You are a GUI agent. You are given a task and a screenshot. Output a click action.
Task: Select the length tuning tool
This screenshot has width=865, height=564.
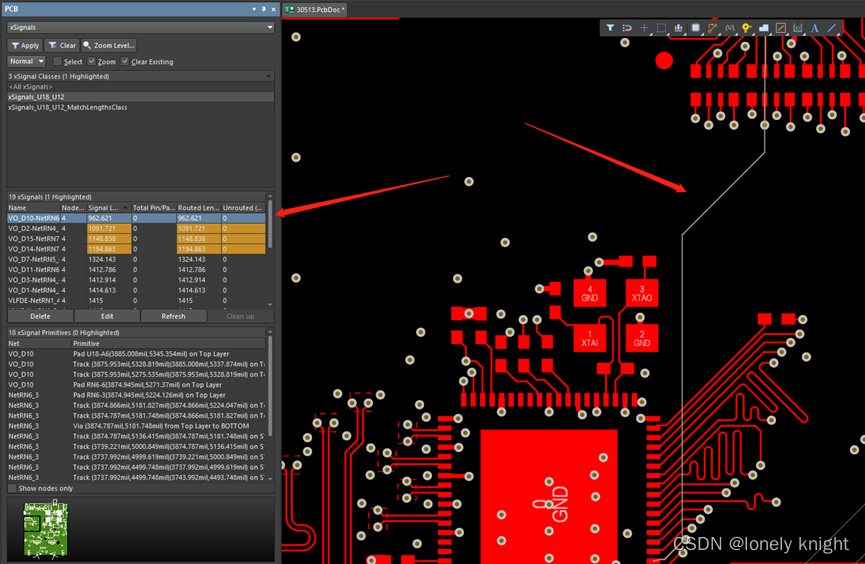pyautogui.click(x=730, y=28)
